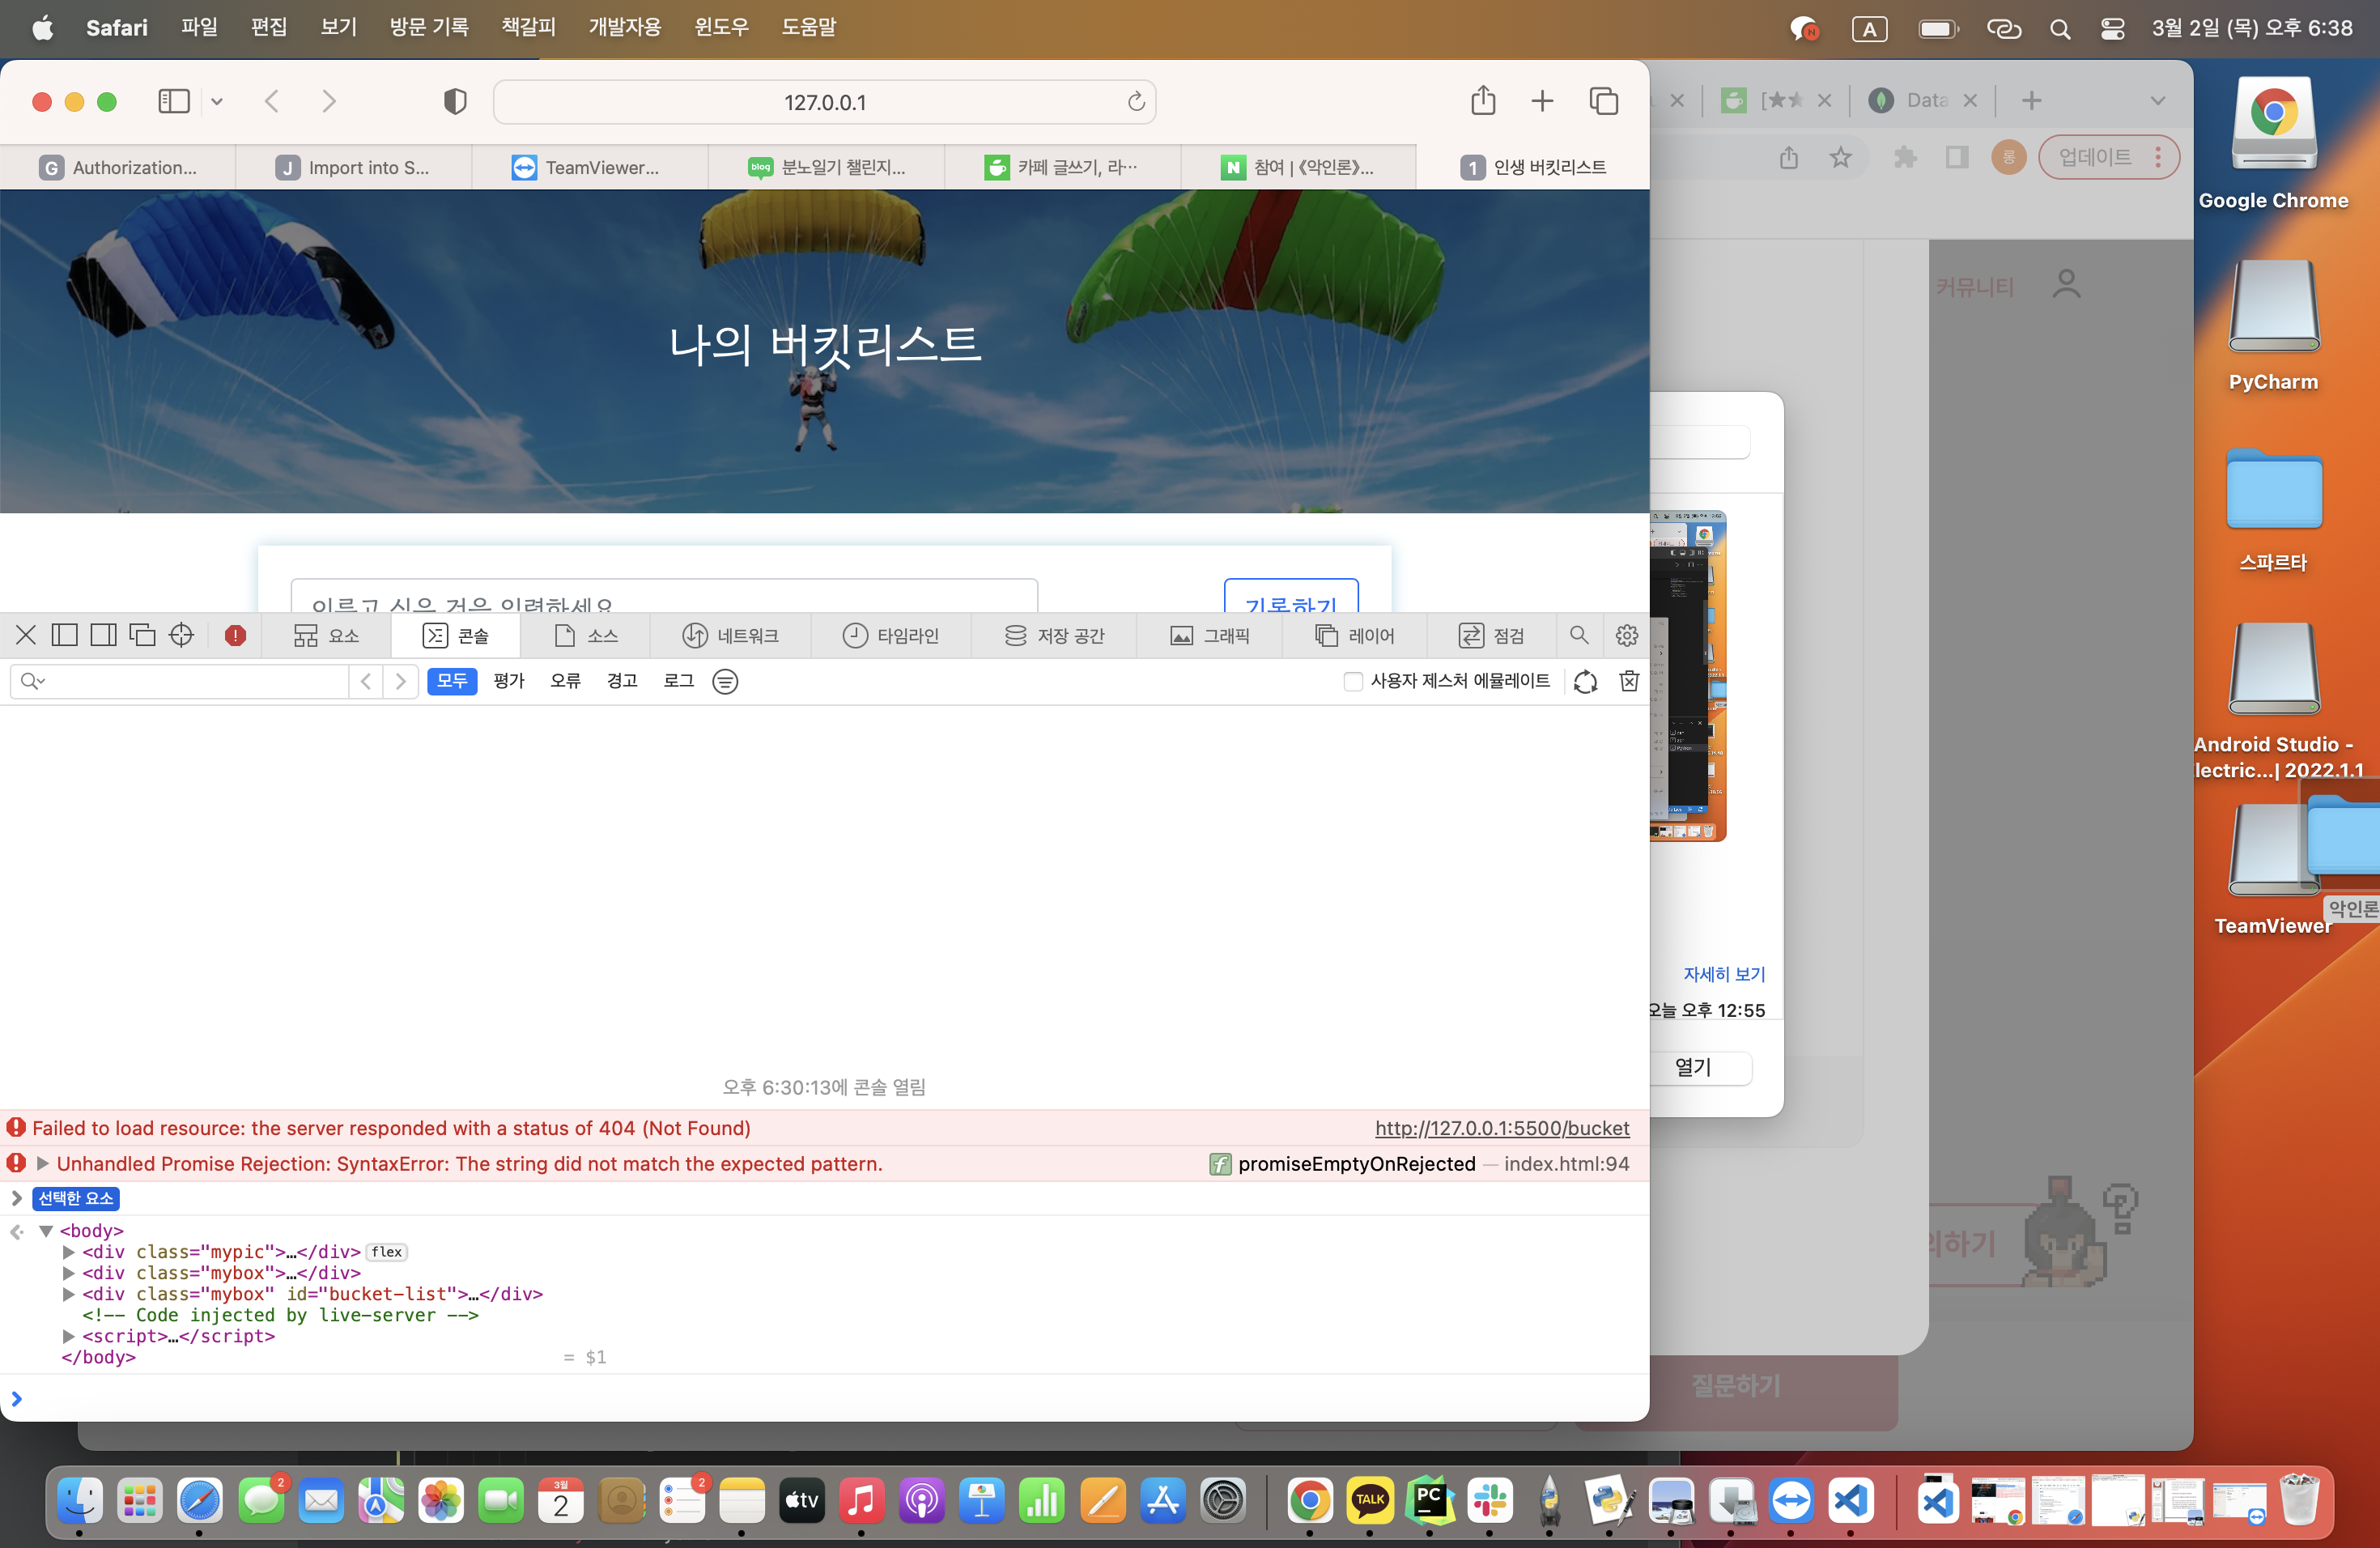Switch to Authorization tab
This screenshot has width=2380, height=1548.
118,167
